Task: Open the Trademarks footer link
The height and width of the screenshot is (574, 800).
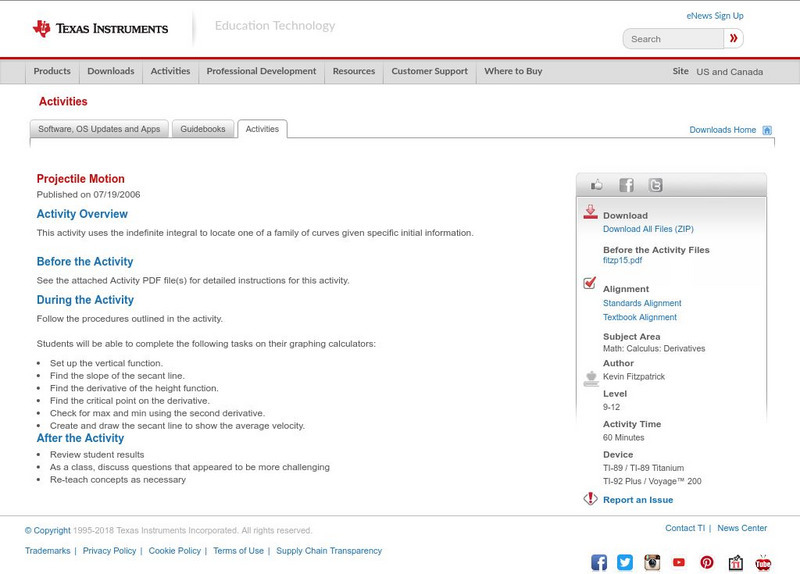Action: [x=47, y=551]
